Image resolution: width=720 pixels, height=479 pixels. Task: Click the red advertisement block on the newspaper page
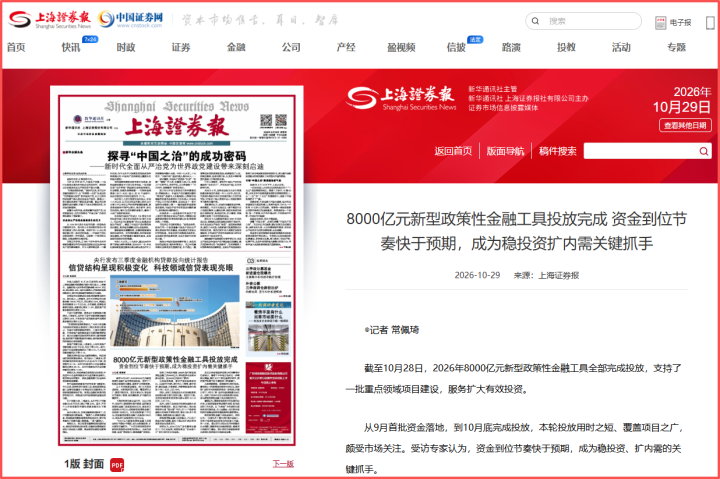click(x=268, y=397)
